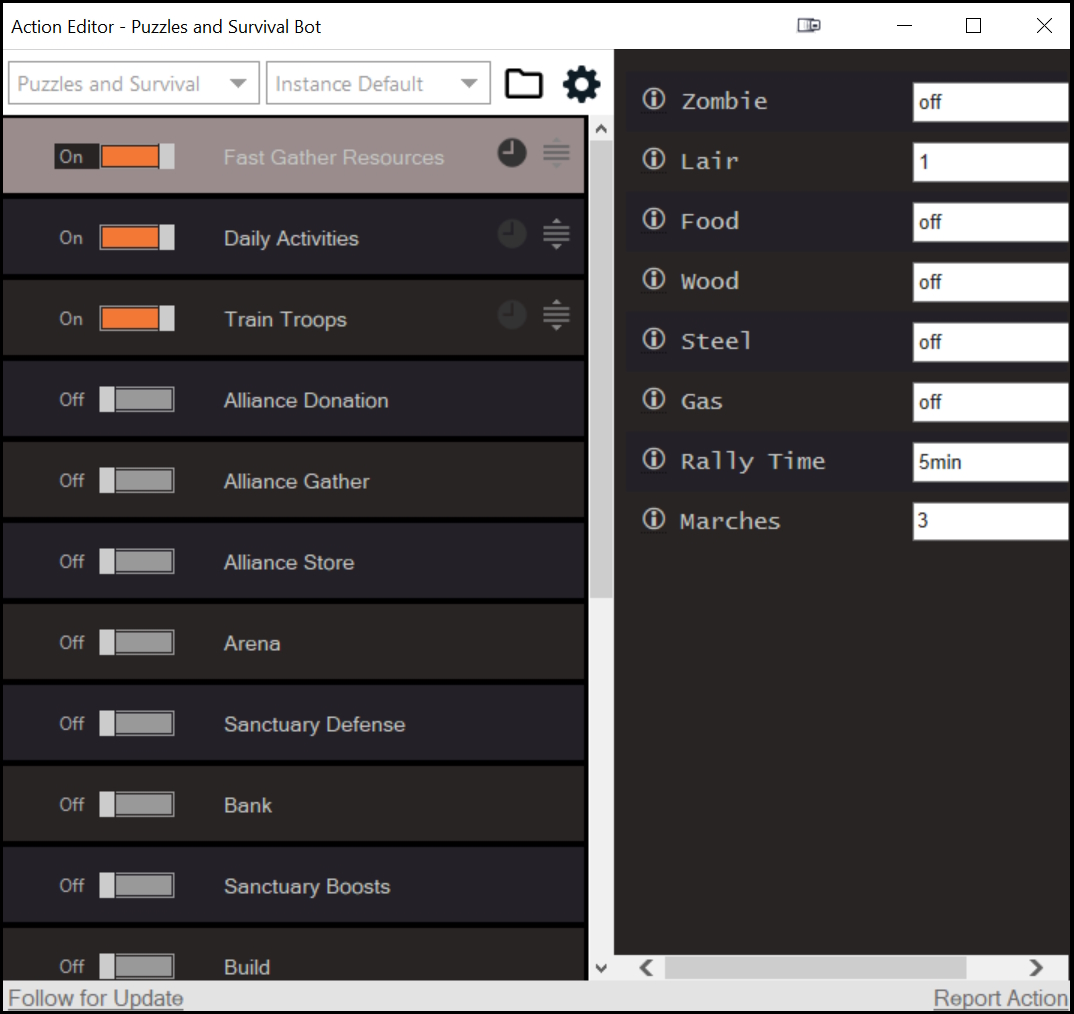This screenshot has width=1074, height=1014.
Task: Select the Arena action
Action: [294, 642]
